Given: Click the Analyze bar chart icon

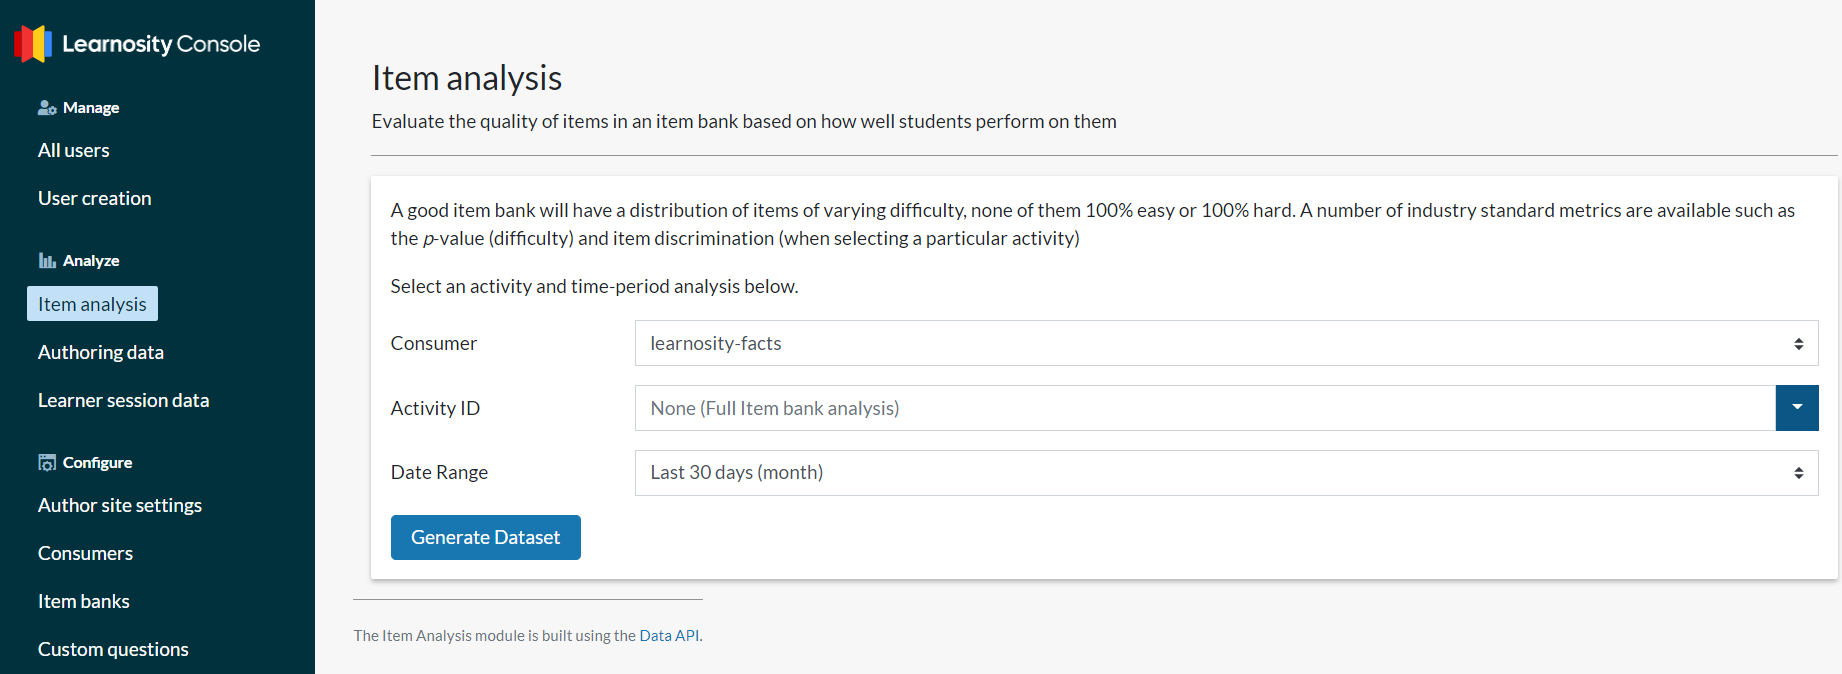Looking at the screenshot, I should pos(47,260).
